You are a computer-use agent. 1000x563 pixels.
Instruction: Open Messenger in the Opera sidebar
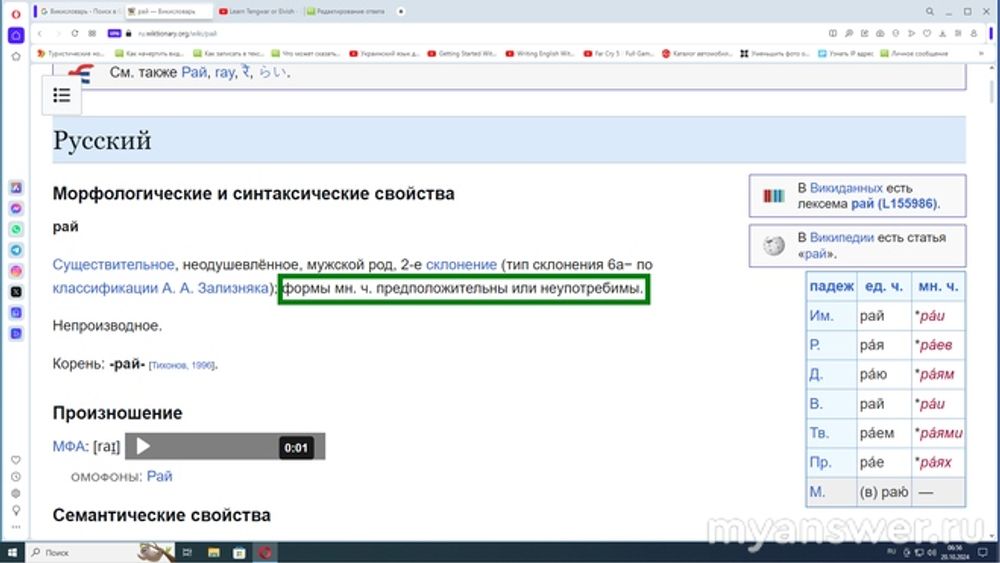(x=16, y=209)
